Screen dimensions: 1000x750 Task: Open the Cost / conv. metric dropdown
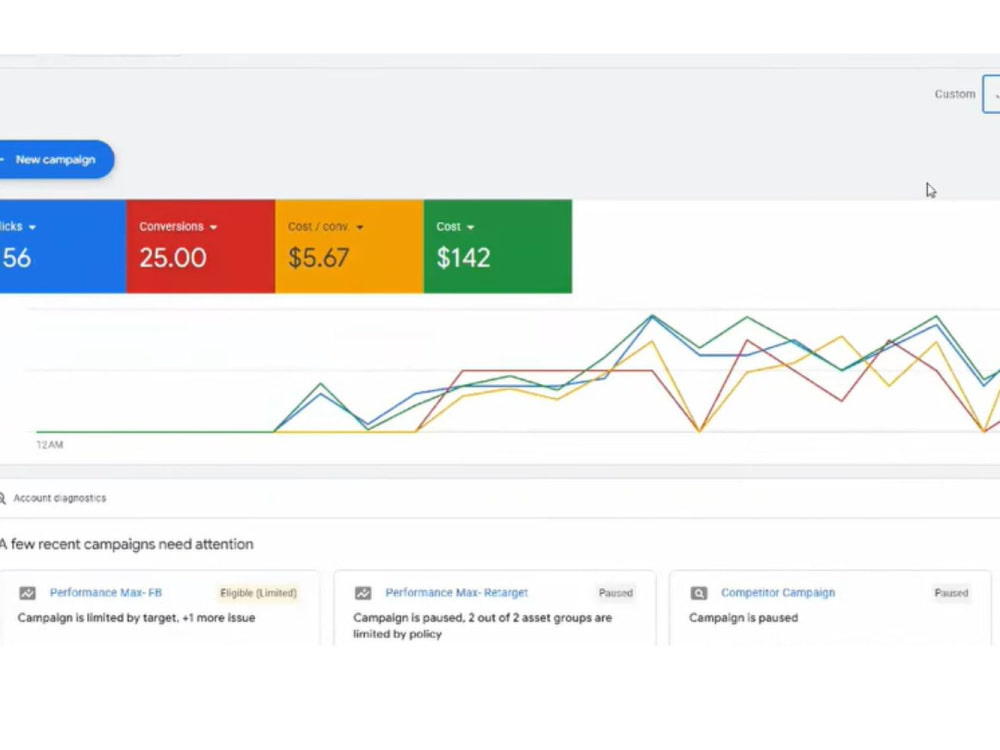[360, 228]
